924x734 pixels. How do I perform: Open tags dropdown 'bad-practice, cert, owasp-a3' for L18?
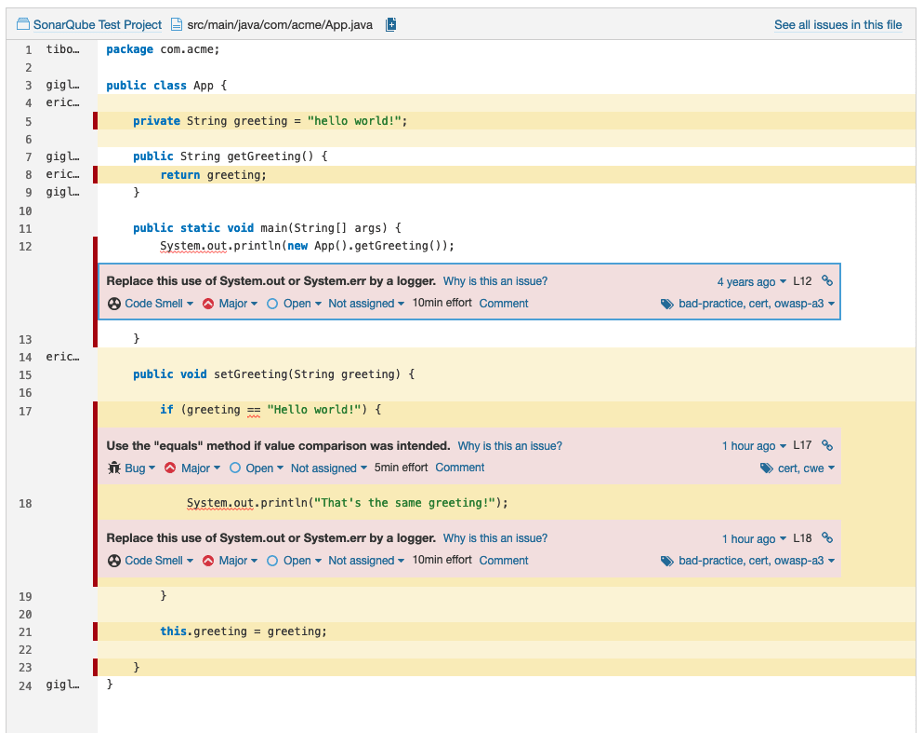(757, 560)
